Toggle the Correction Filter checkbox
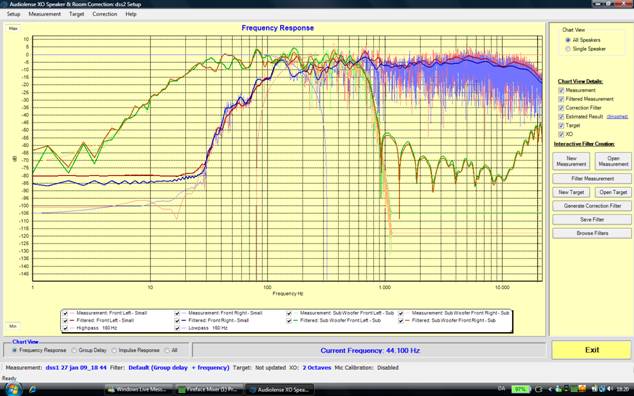This screenshot has height=396, width=634. (x=561, y=108)
